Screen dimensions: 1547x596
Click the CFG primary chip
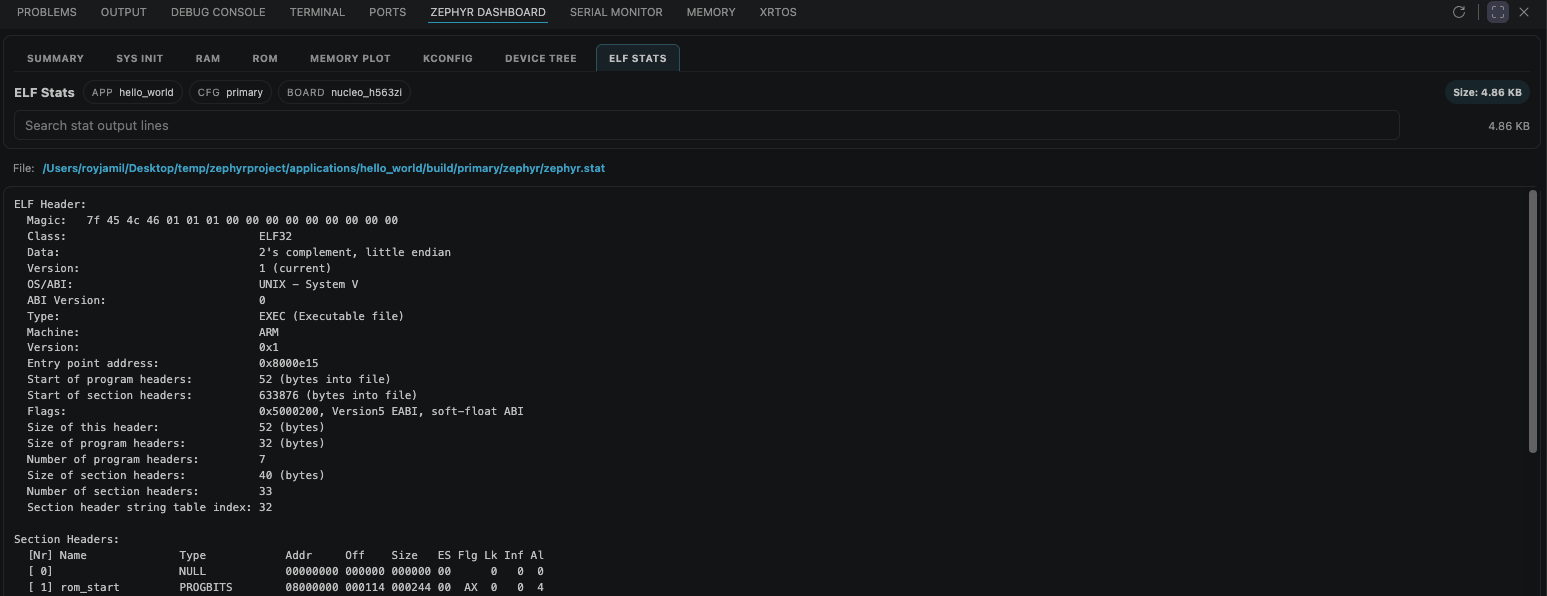(230, 92)
